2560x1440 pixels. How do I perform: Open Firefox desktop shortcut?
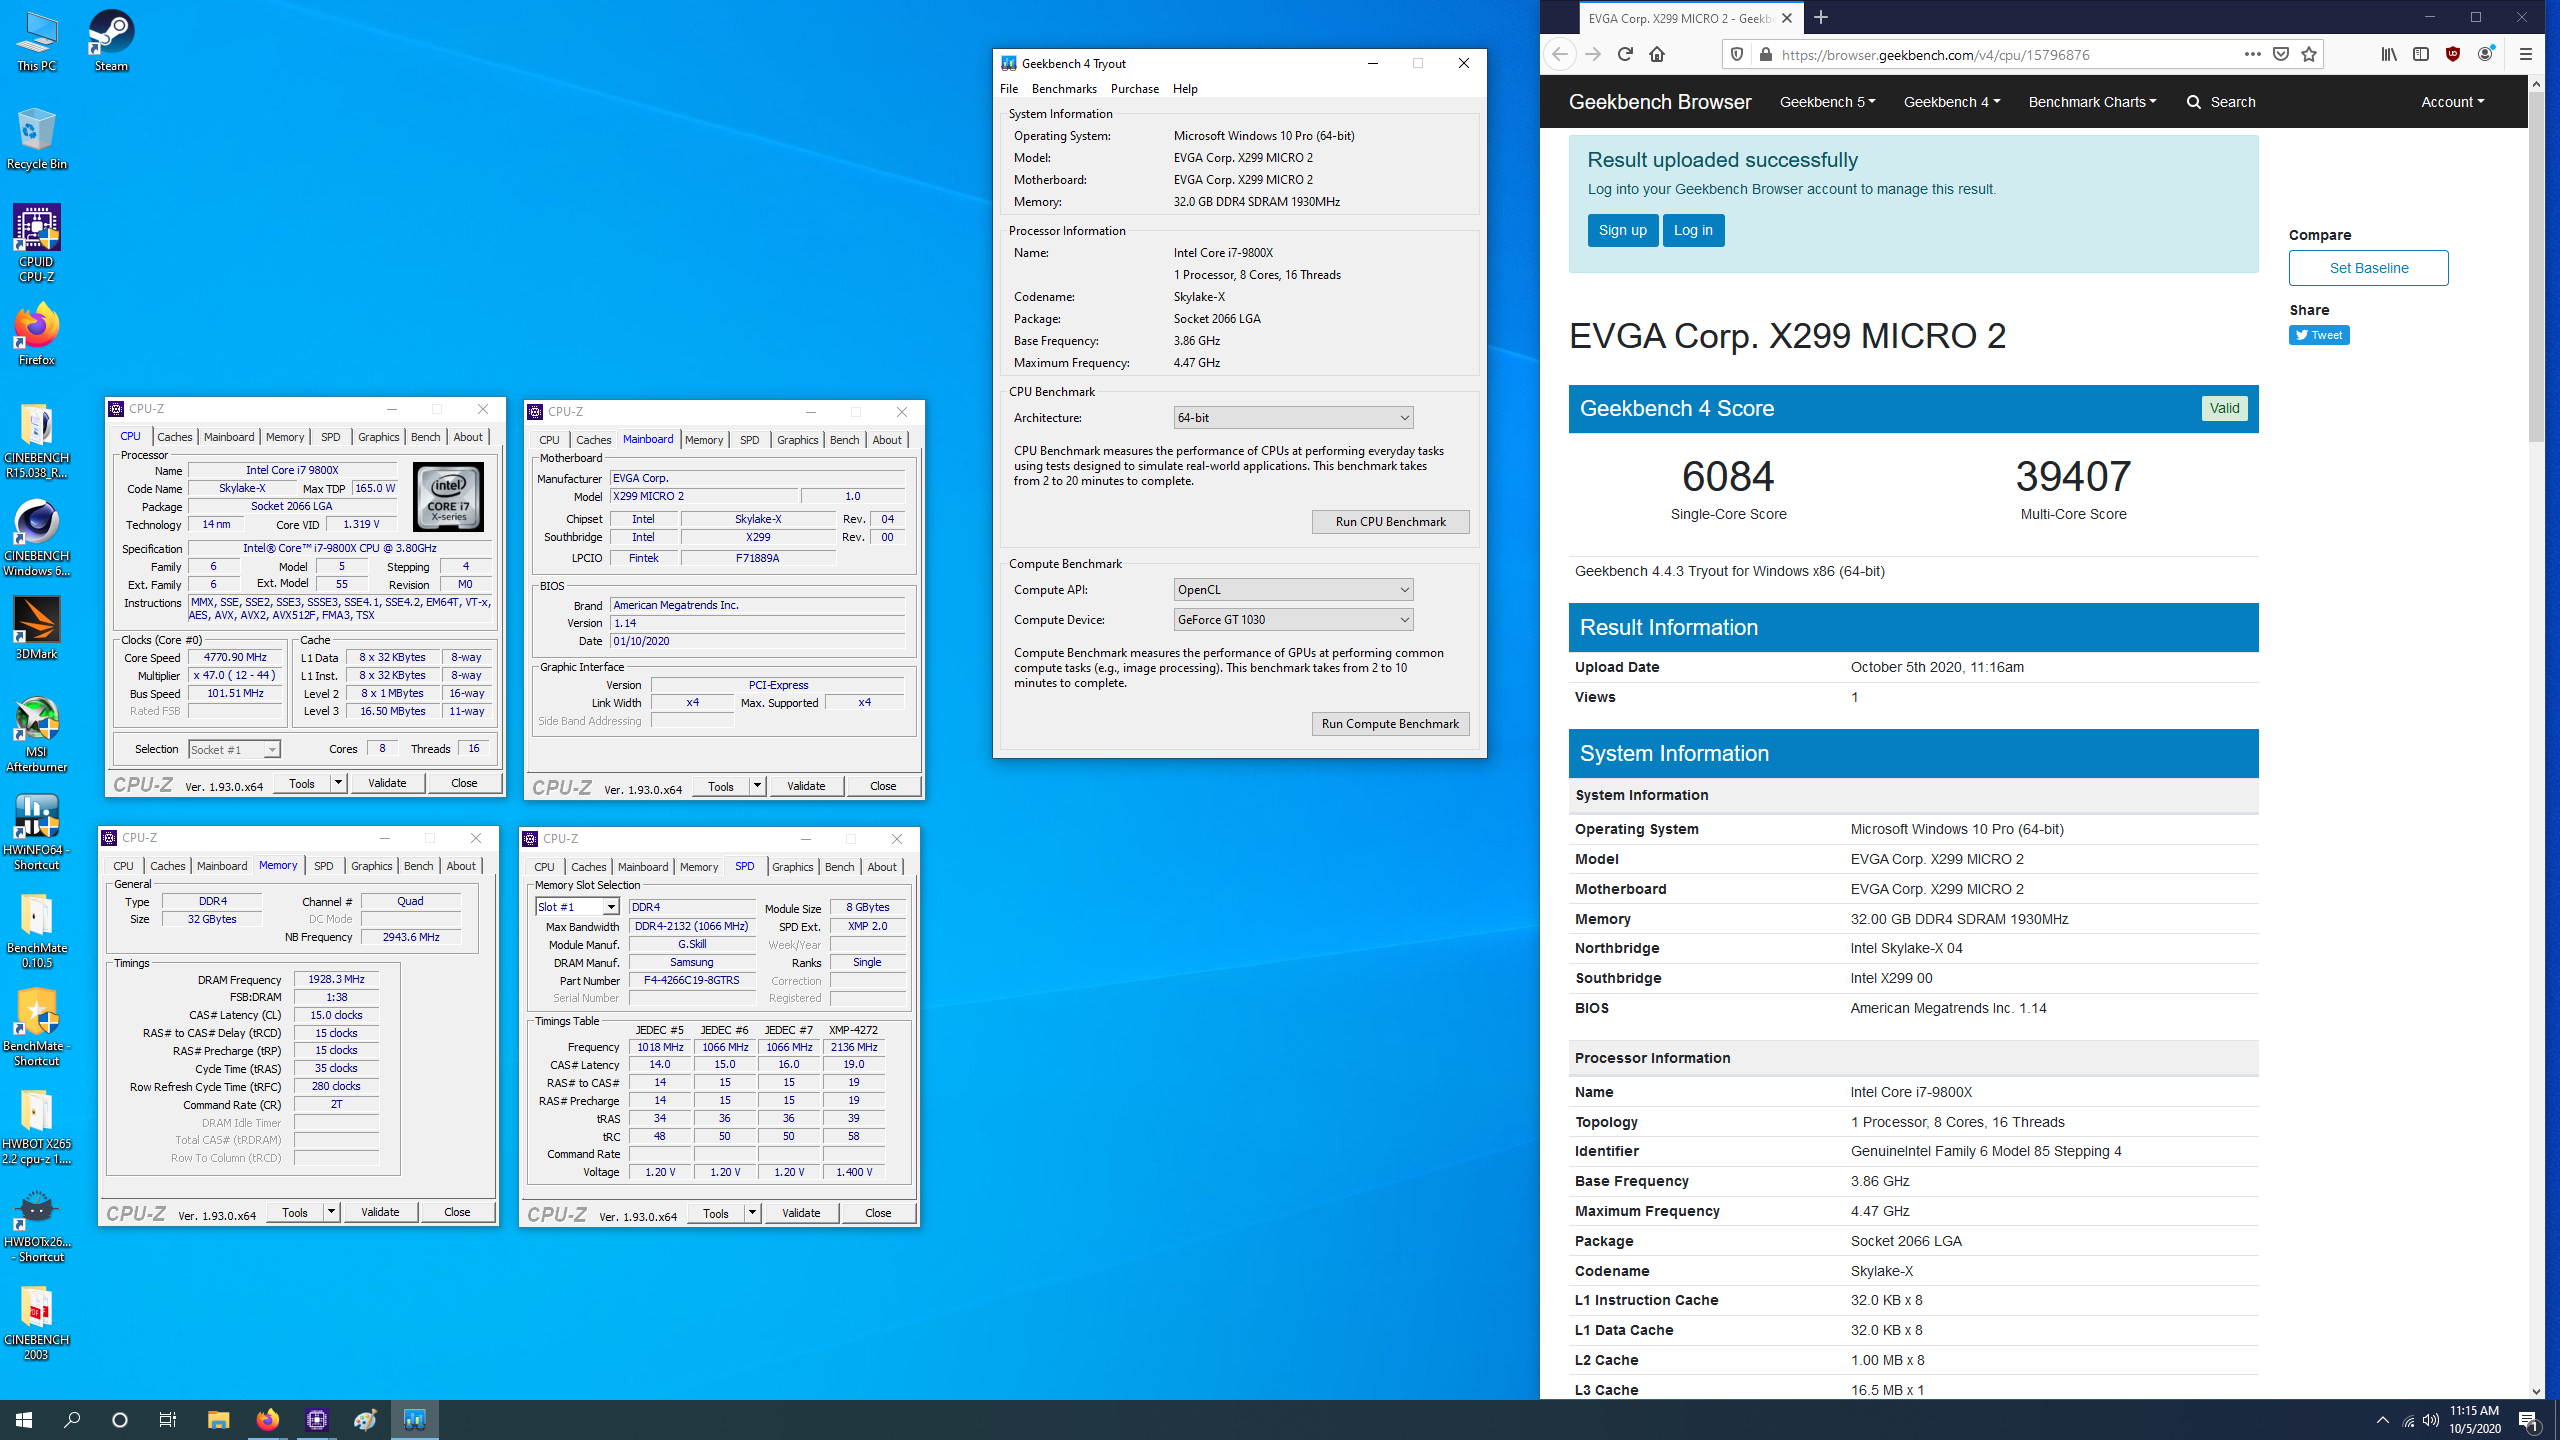pos(36,335)
